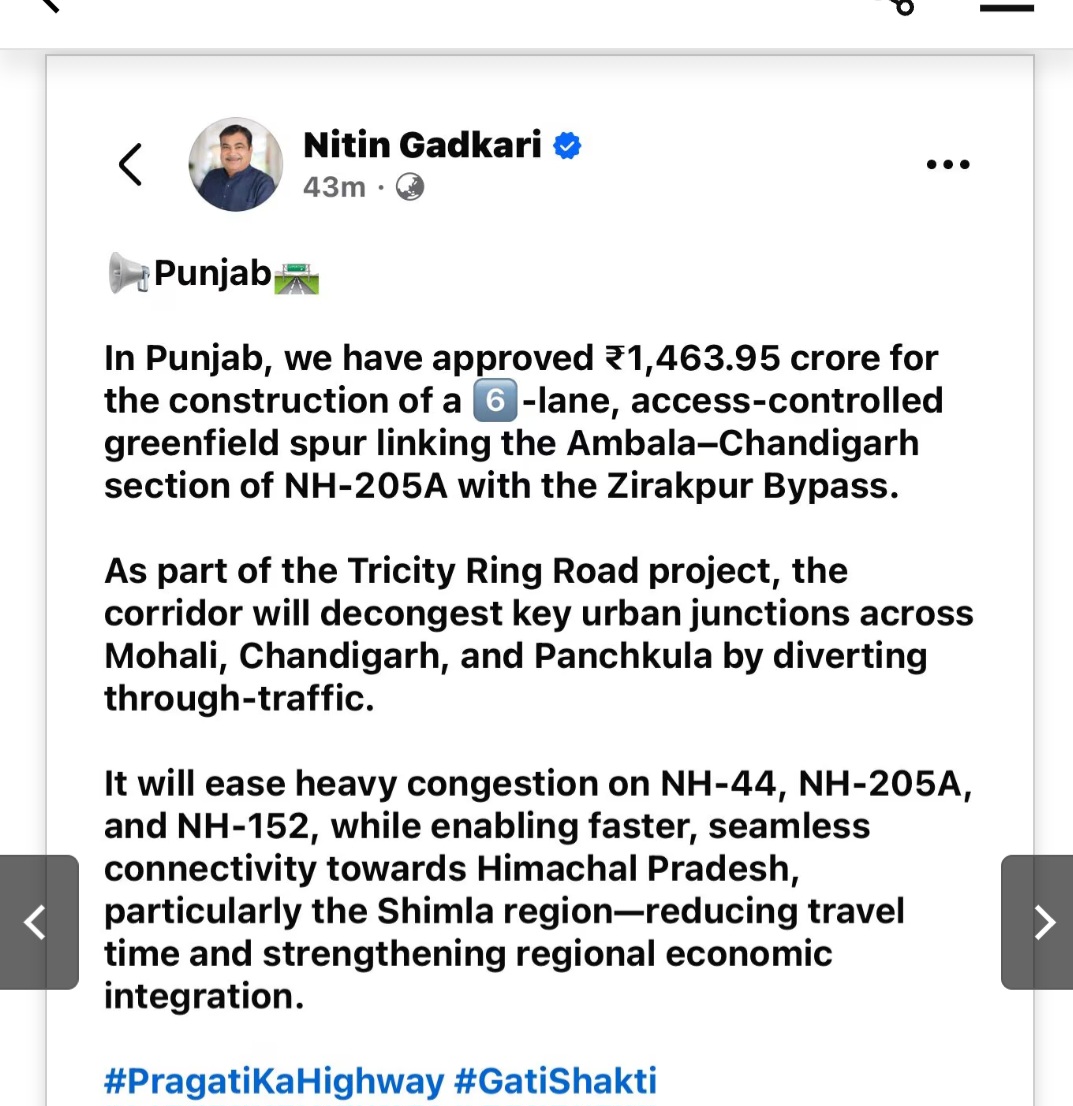
Task: View Nitin Gadkari's profile picture
Action: click(236, 164)
